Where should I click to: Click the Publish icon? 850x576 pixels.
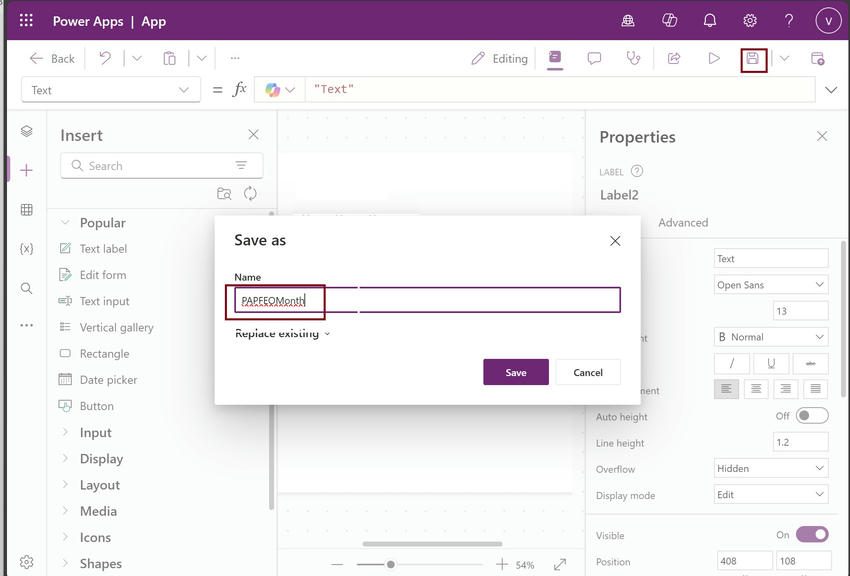(x=817, y=58)
